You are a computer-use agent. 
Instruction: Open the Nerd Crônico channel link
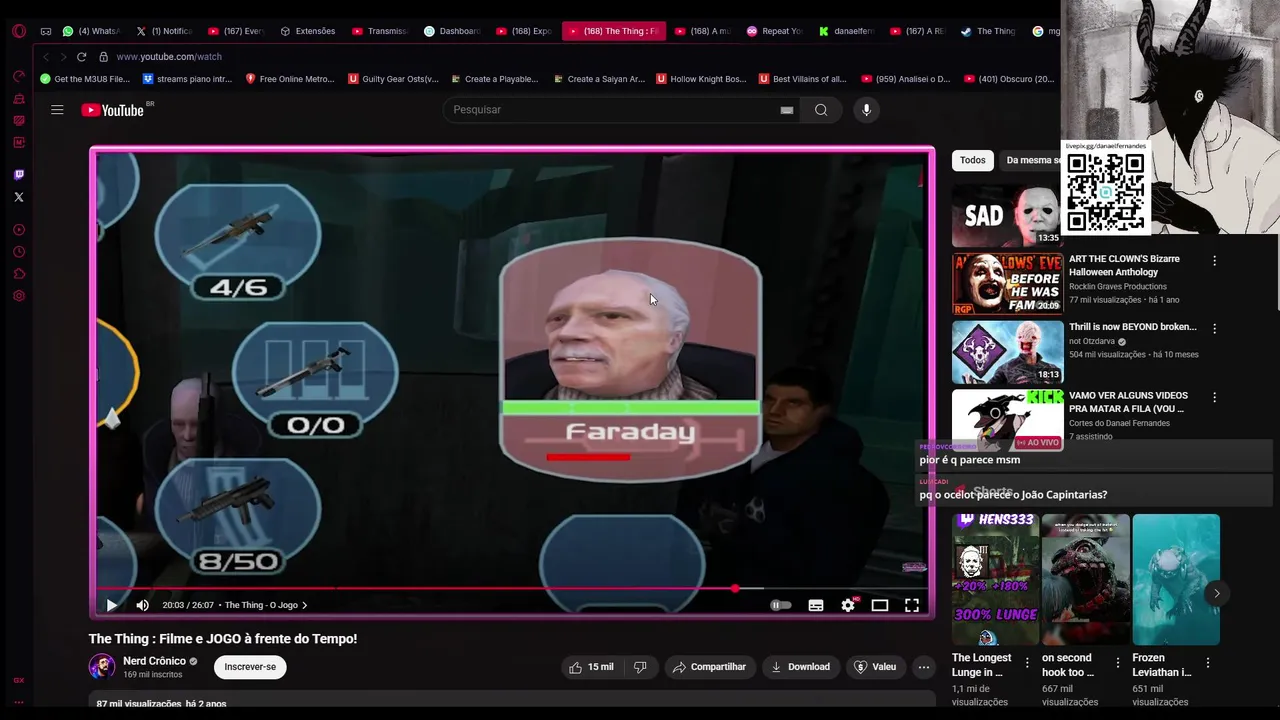(x=154, y=661)
